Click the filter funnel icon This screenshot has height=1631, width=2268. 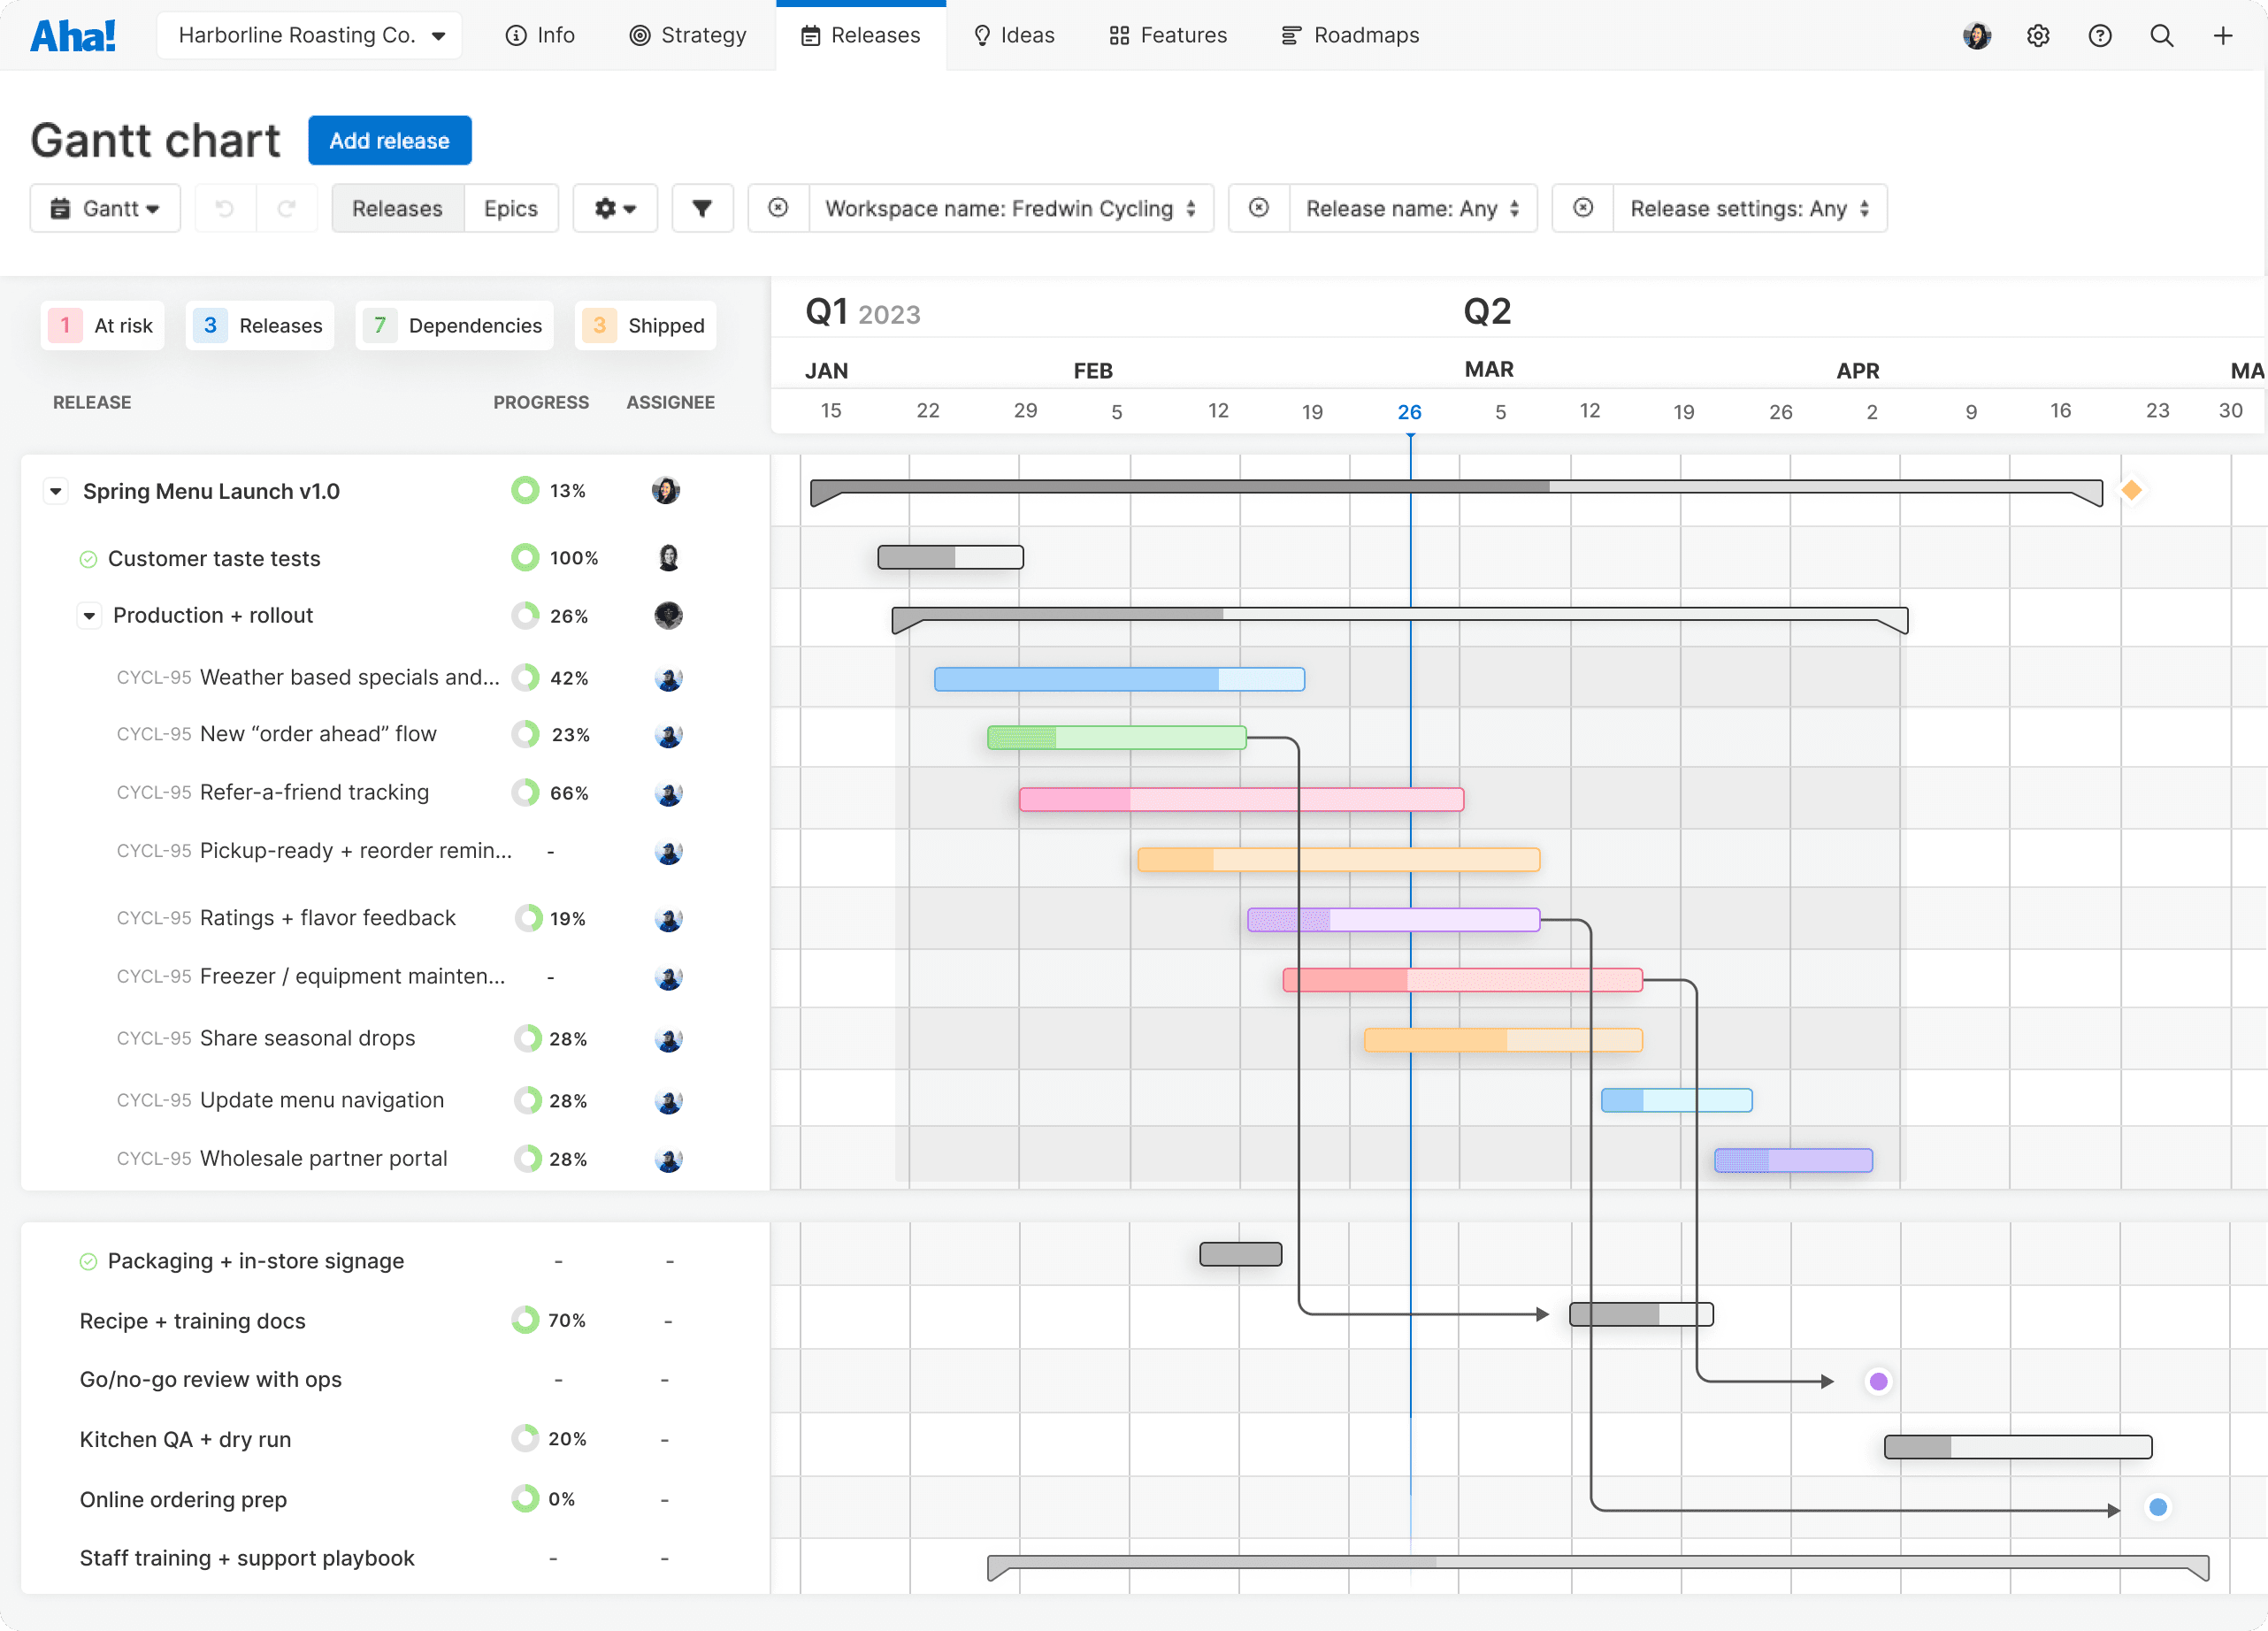702,208
